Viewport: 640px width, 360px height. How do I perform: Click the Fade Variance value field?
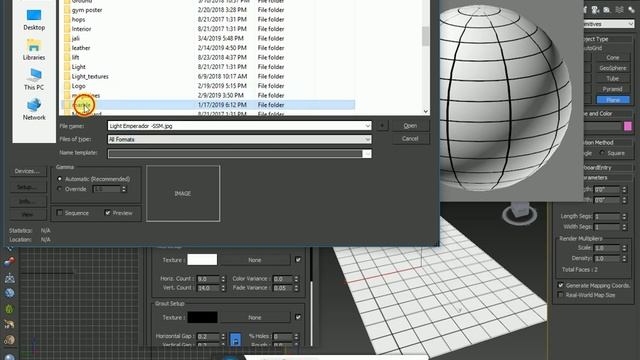pyautogui.click(x=282, y=288)
